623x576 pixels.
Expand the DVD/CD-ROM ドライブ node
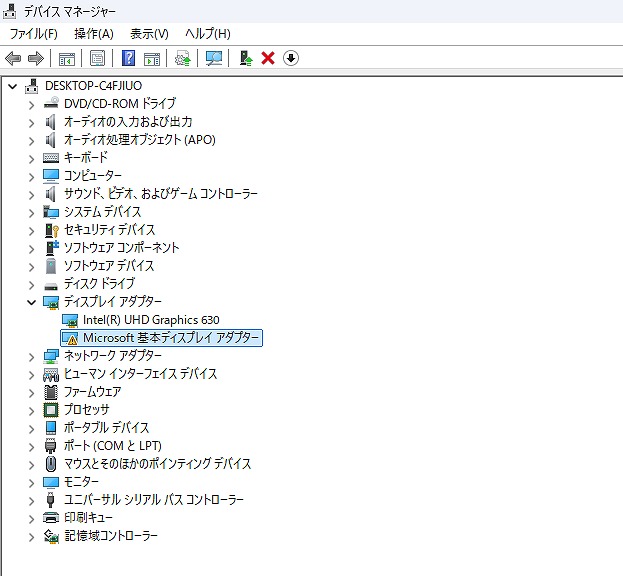(x=32, y=104)
